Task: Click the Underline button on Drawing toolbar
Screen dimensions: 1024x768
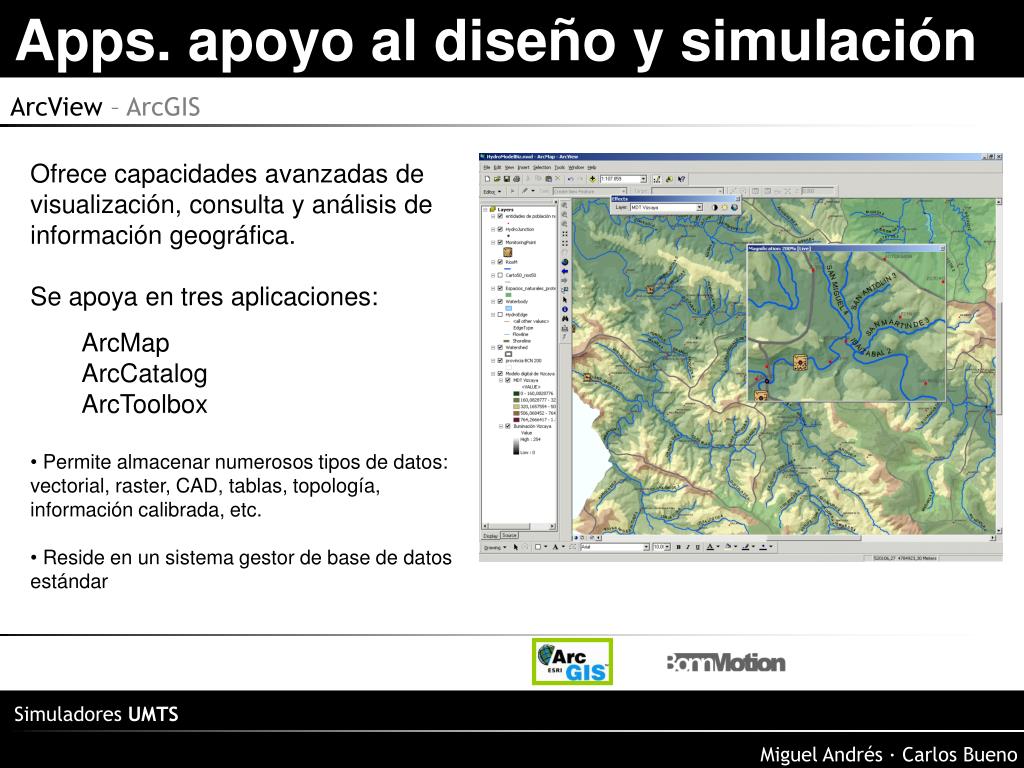Action: click(x=697, y=547)
